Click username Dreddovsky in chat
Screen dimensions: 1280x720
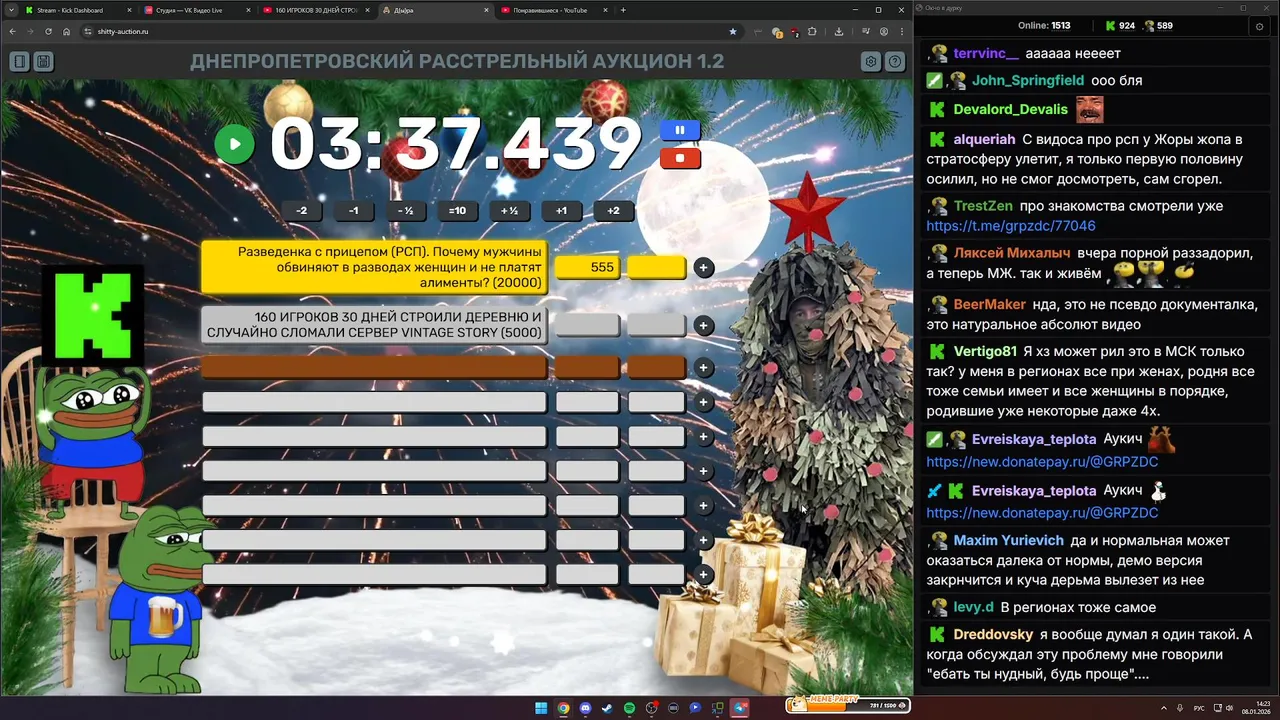(x=993, y=634)
